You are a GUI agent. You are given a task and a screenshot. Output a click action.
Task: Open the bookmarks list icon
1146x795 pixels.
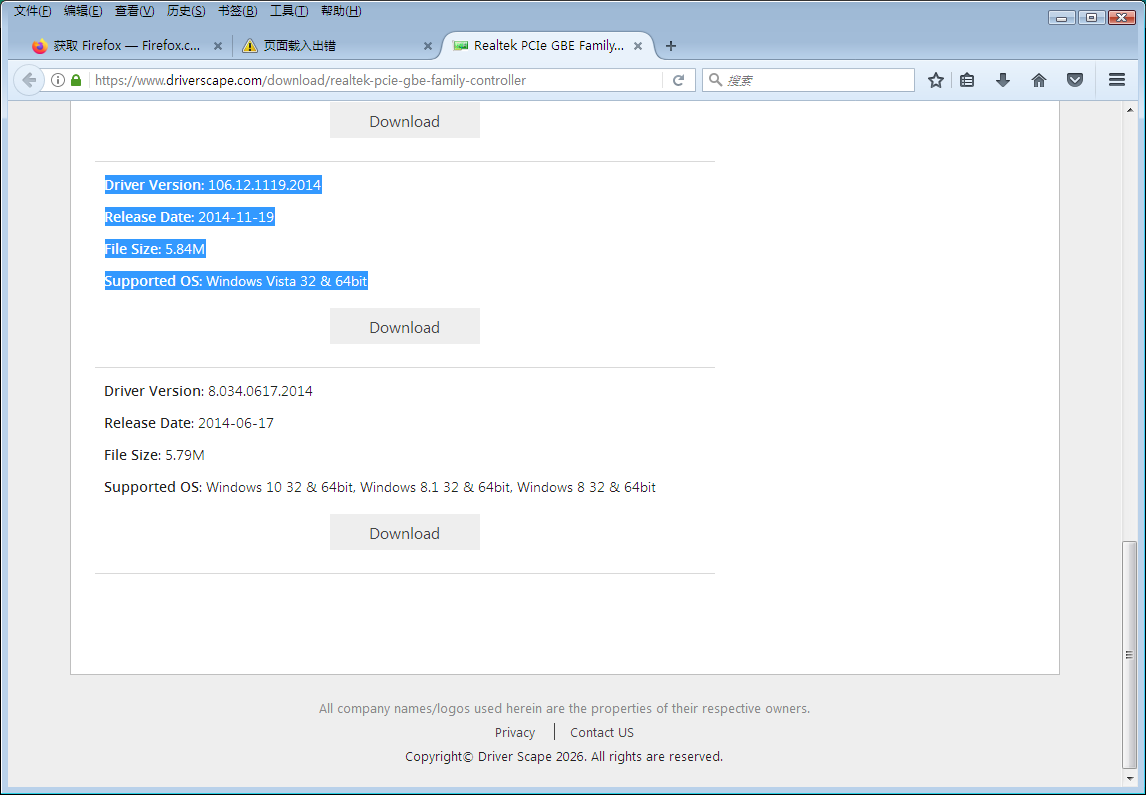pyautogui.click(x=967, y=80)
